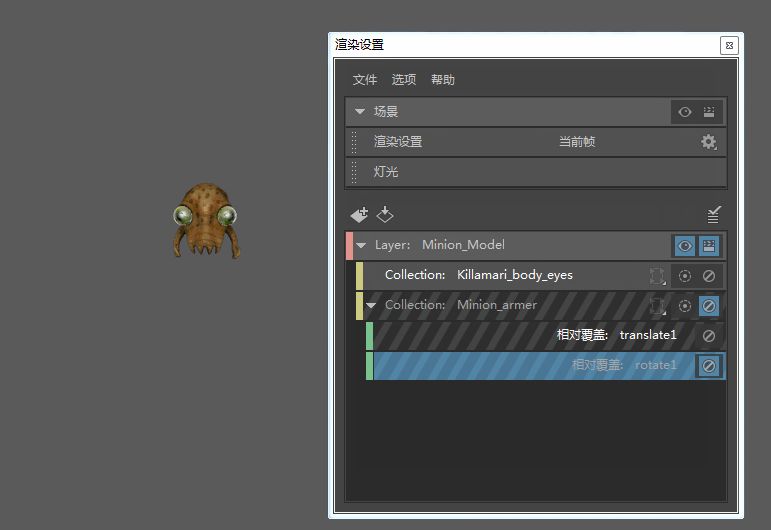Click translate1 green color bar
This screenshot has height=530, width=771.
(369, 335)
